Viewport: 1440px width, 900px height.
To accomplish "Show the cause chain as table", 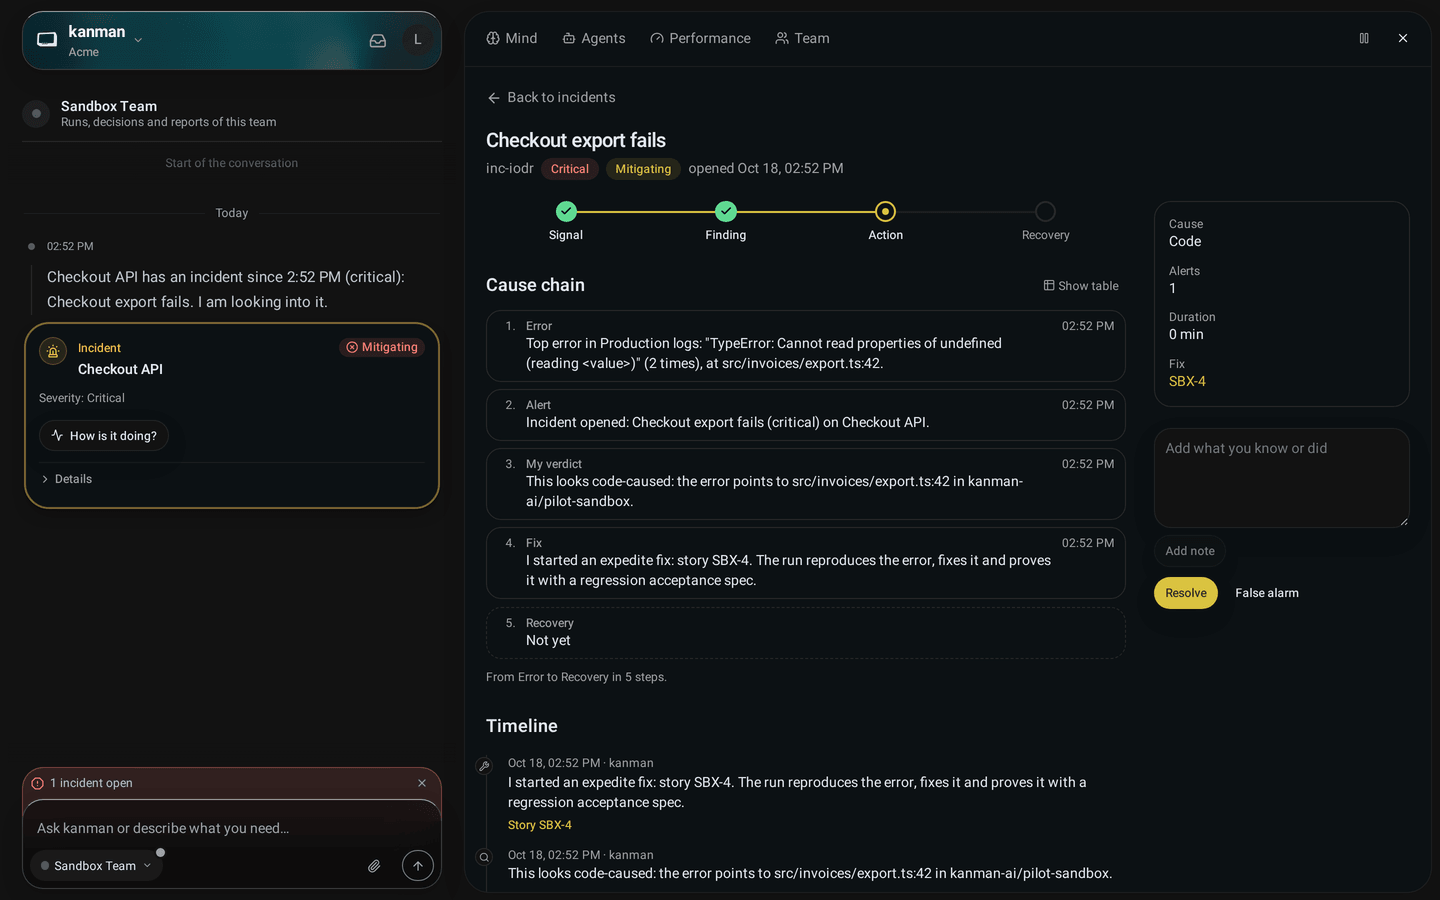I will pyautogui.click(x=1081, y=286).
